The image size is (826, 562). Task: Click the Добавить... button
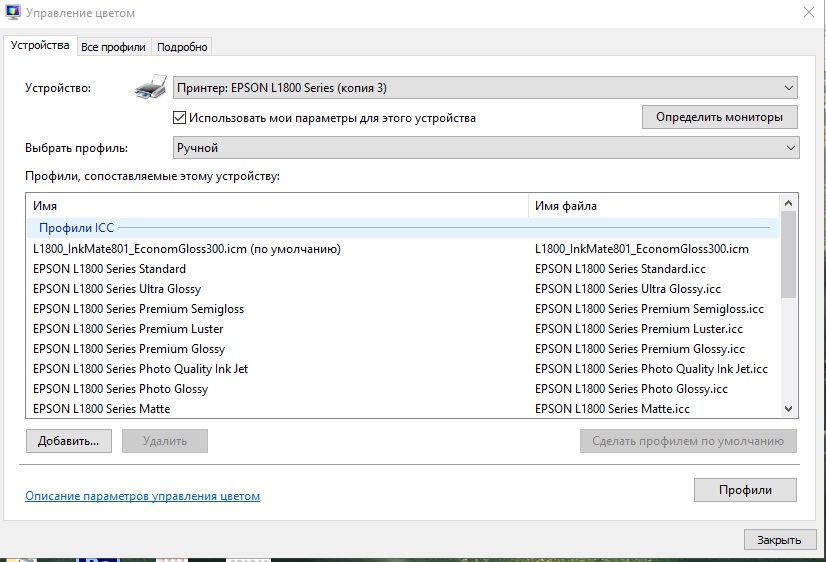click(x=68, y=441)
